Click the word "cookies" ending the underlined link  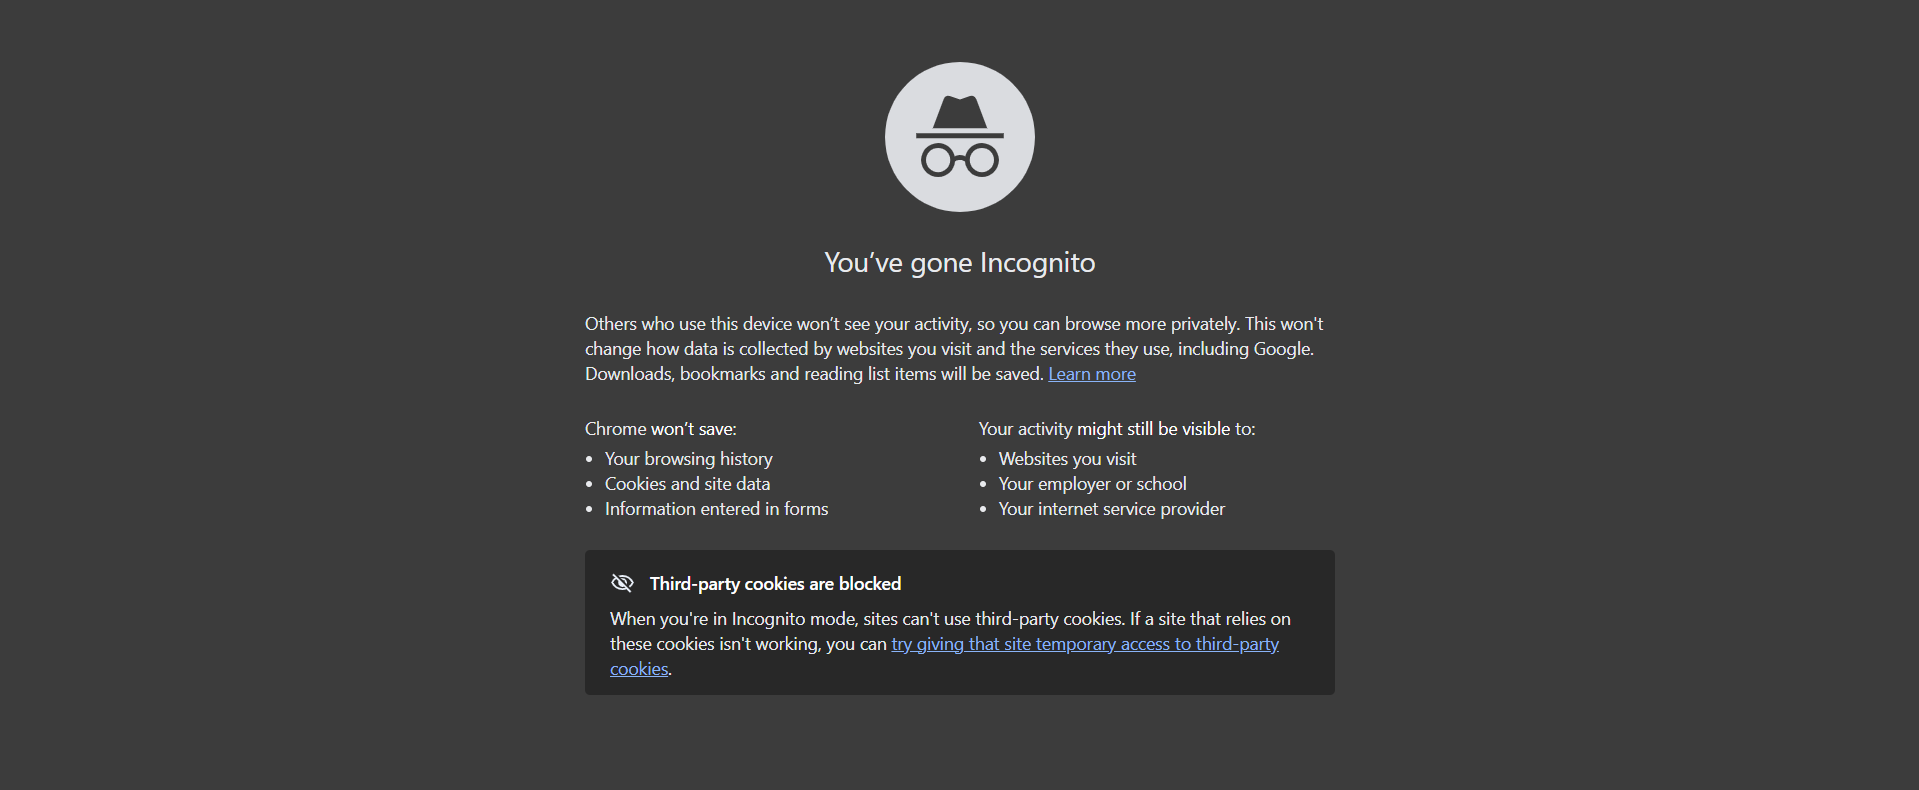[x=639, y=669]
